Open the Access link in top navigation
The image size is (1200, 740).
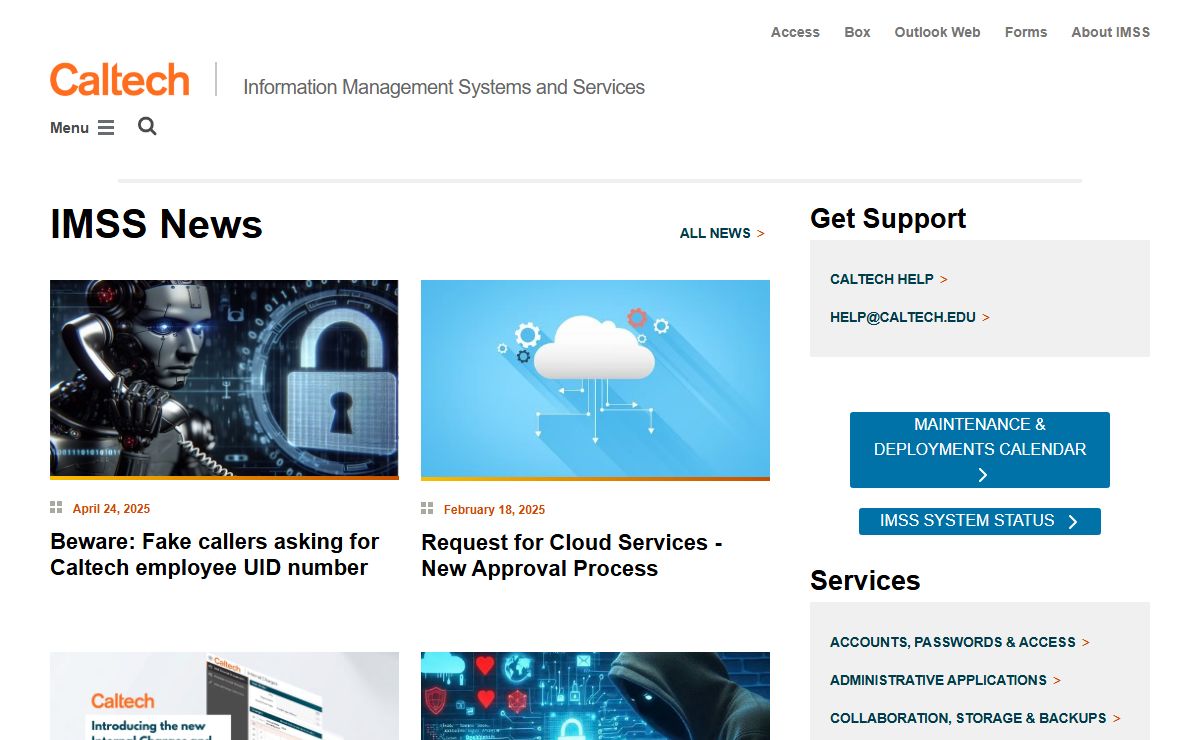pyautogui.click(x=795, y=32)
